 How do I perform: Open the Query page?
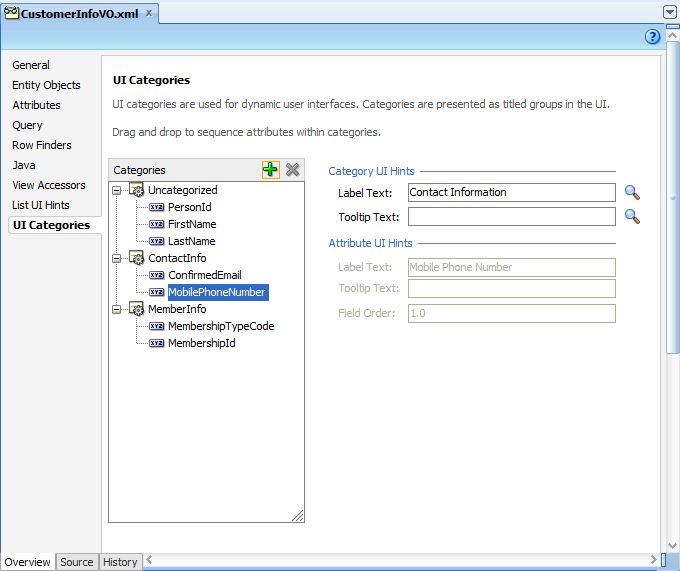pos(27,125)
